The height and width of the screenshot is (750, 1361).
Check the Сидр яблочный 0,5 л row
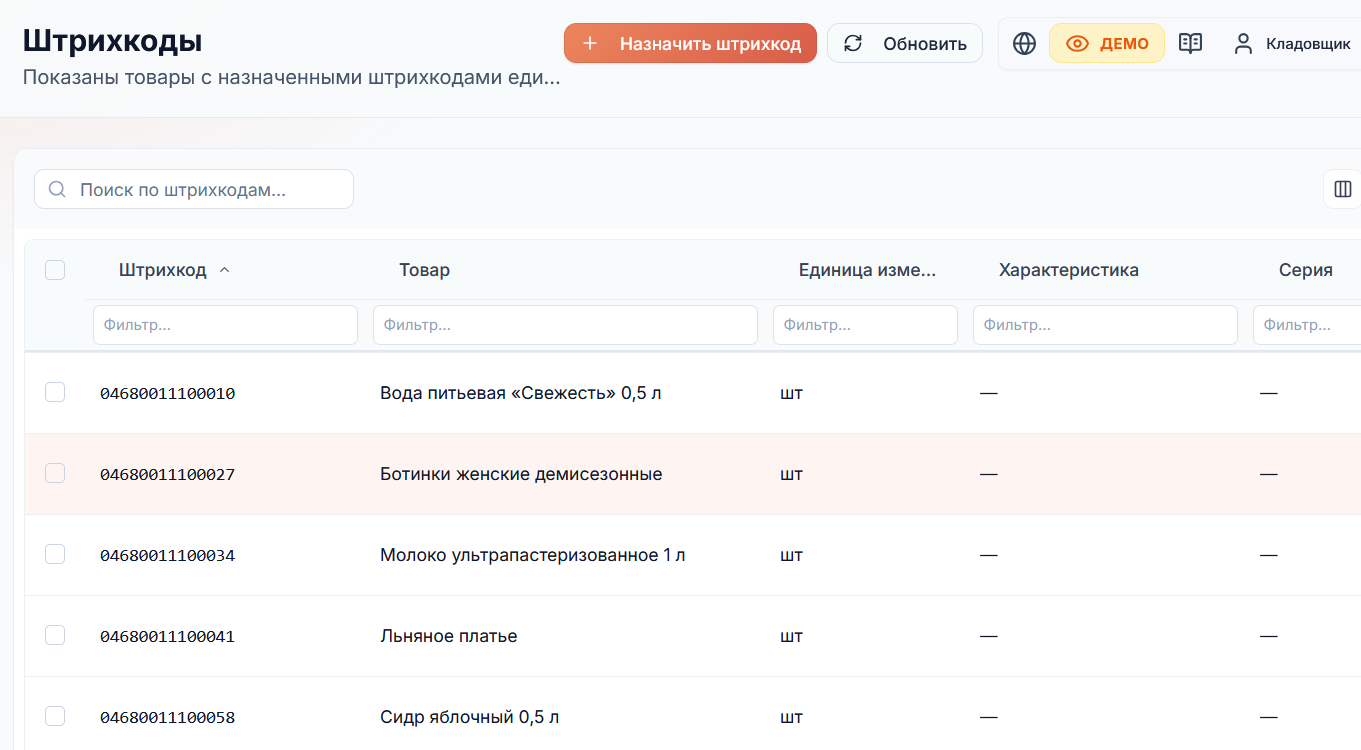pos(55,716)
